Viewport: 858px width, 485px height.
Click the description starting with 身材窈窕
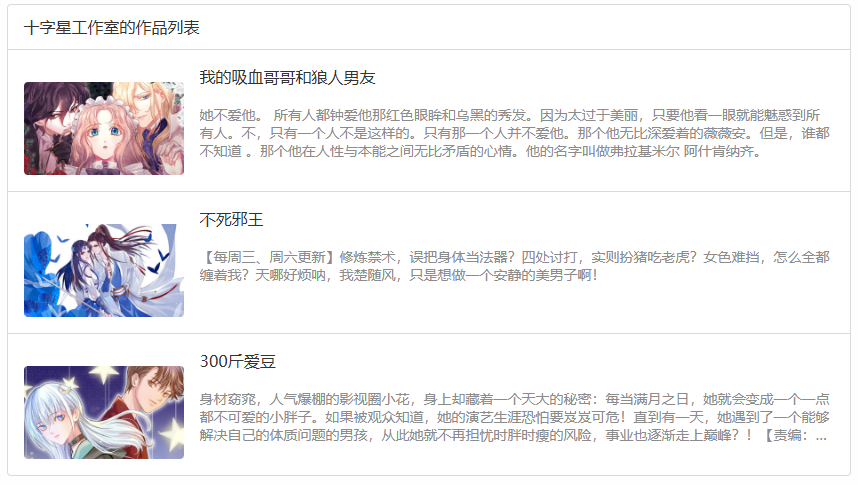pyautogui.click(x=514, y=417)
